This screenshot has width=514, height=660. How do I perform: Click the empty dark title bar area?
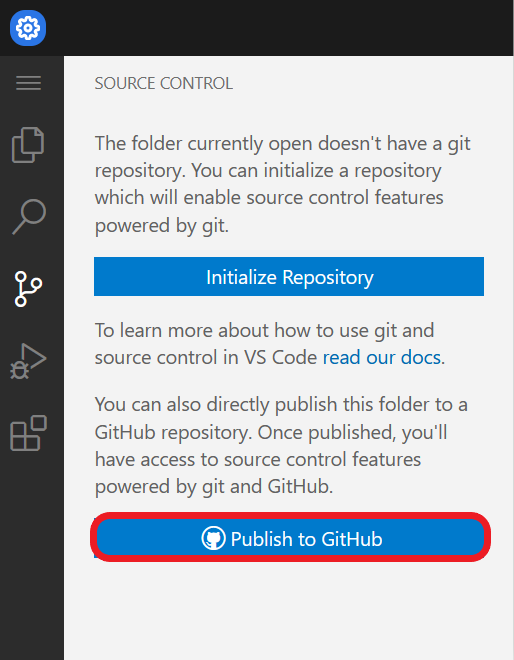280,28
